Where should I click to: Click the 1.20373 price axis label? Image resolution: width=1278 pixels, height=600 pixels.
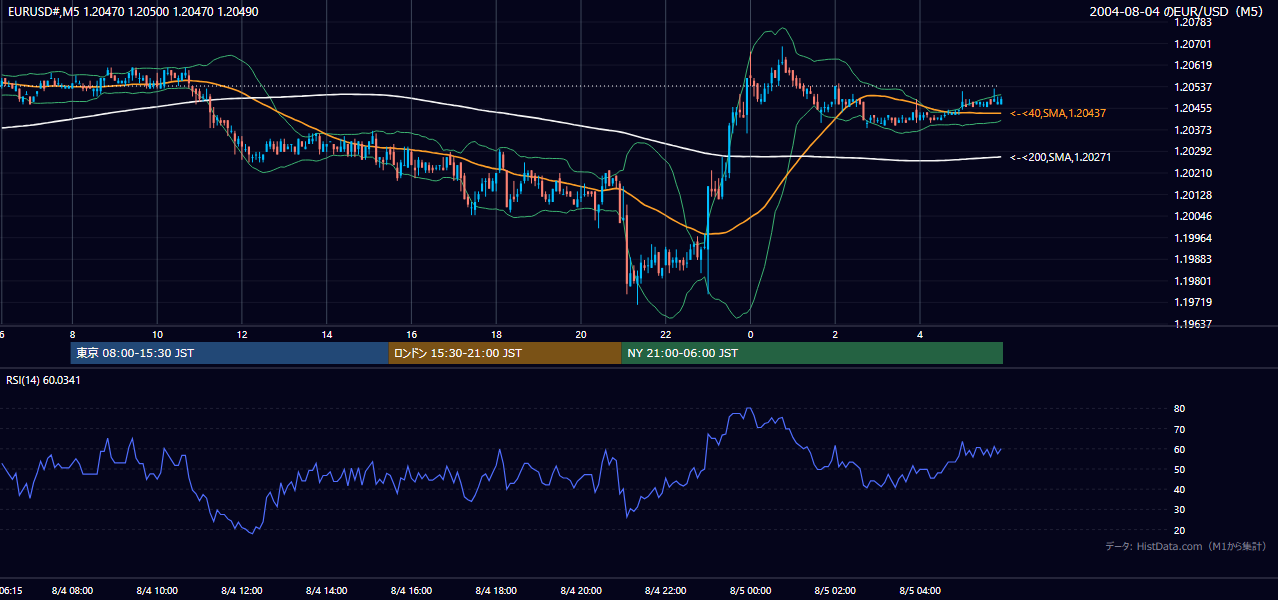pyautogui.click(x=1194, y=130)
